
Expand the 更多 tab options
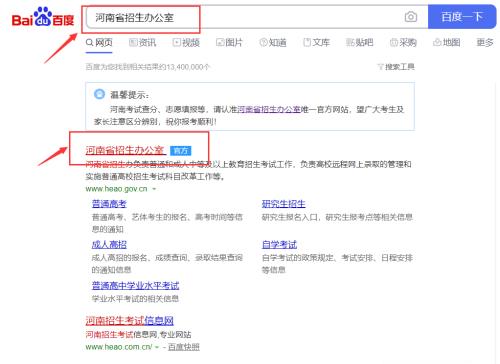485,42
